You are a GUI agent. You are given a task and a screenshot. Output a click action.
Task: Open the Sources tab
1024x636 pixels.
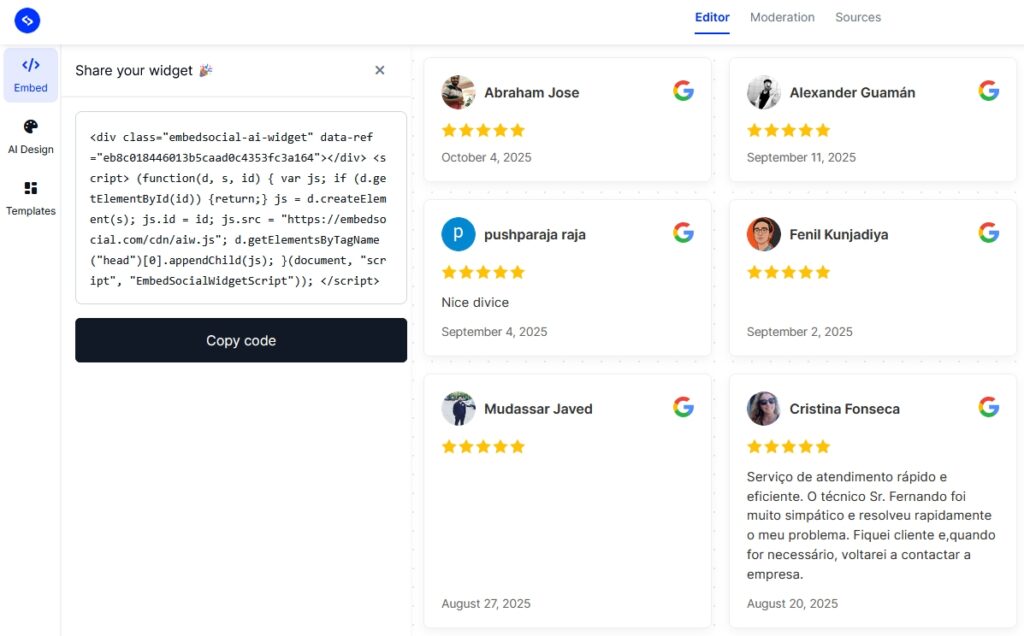[x=858, y=17]
